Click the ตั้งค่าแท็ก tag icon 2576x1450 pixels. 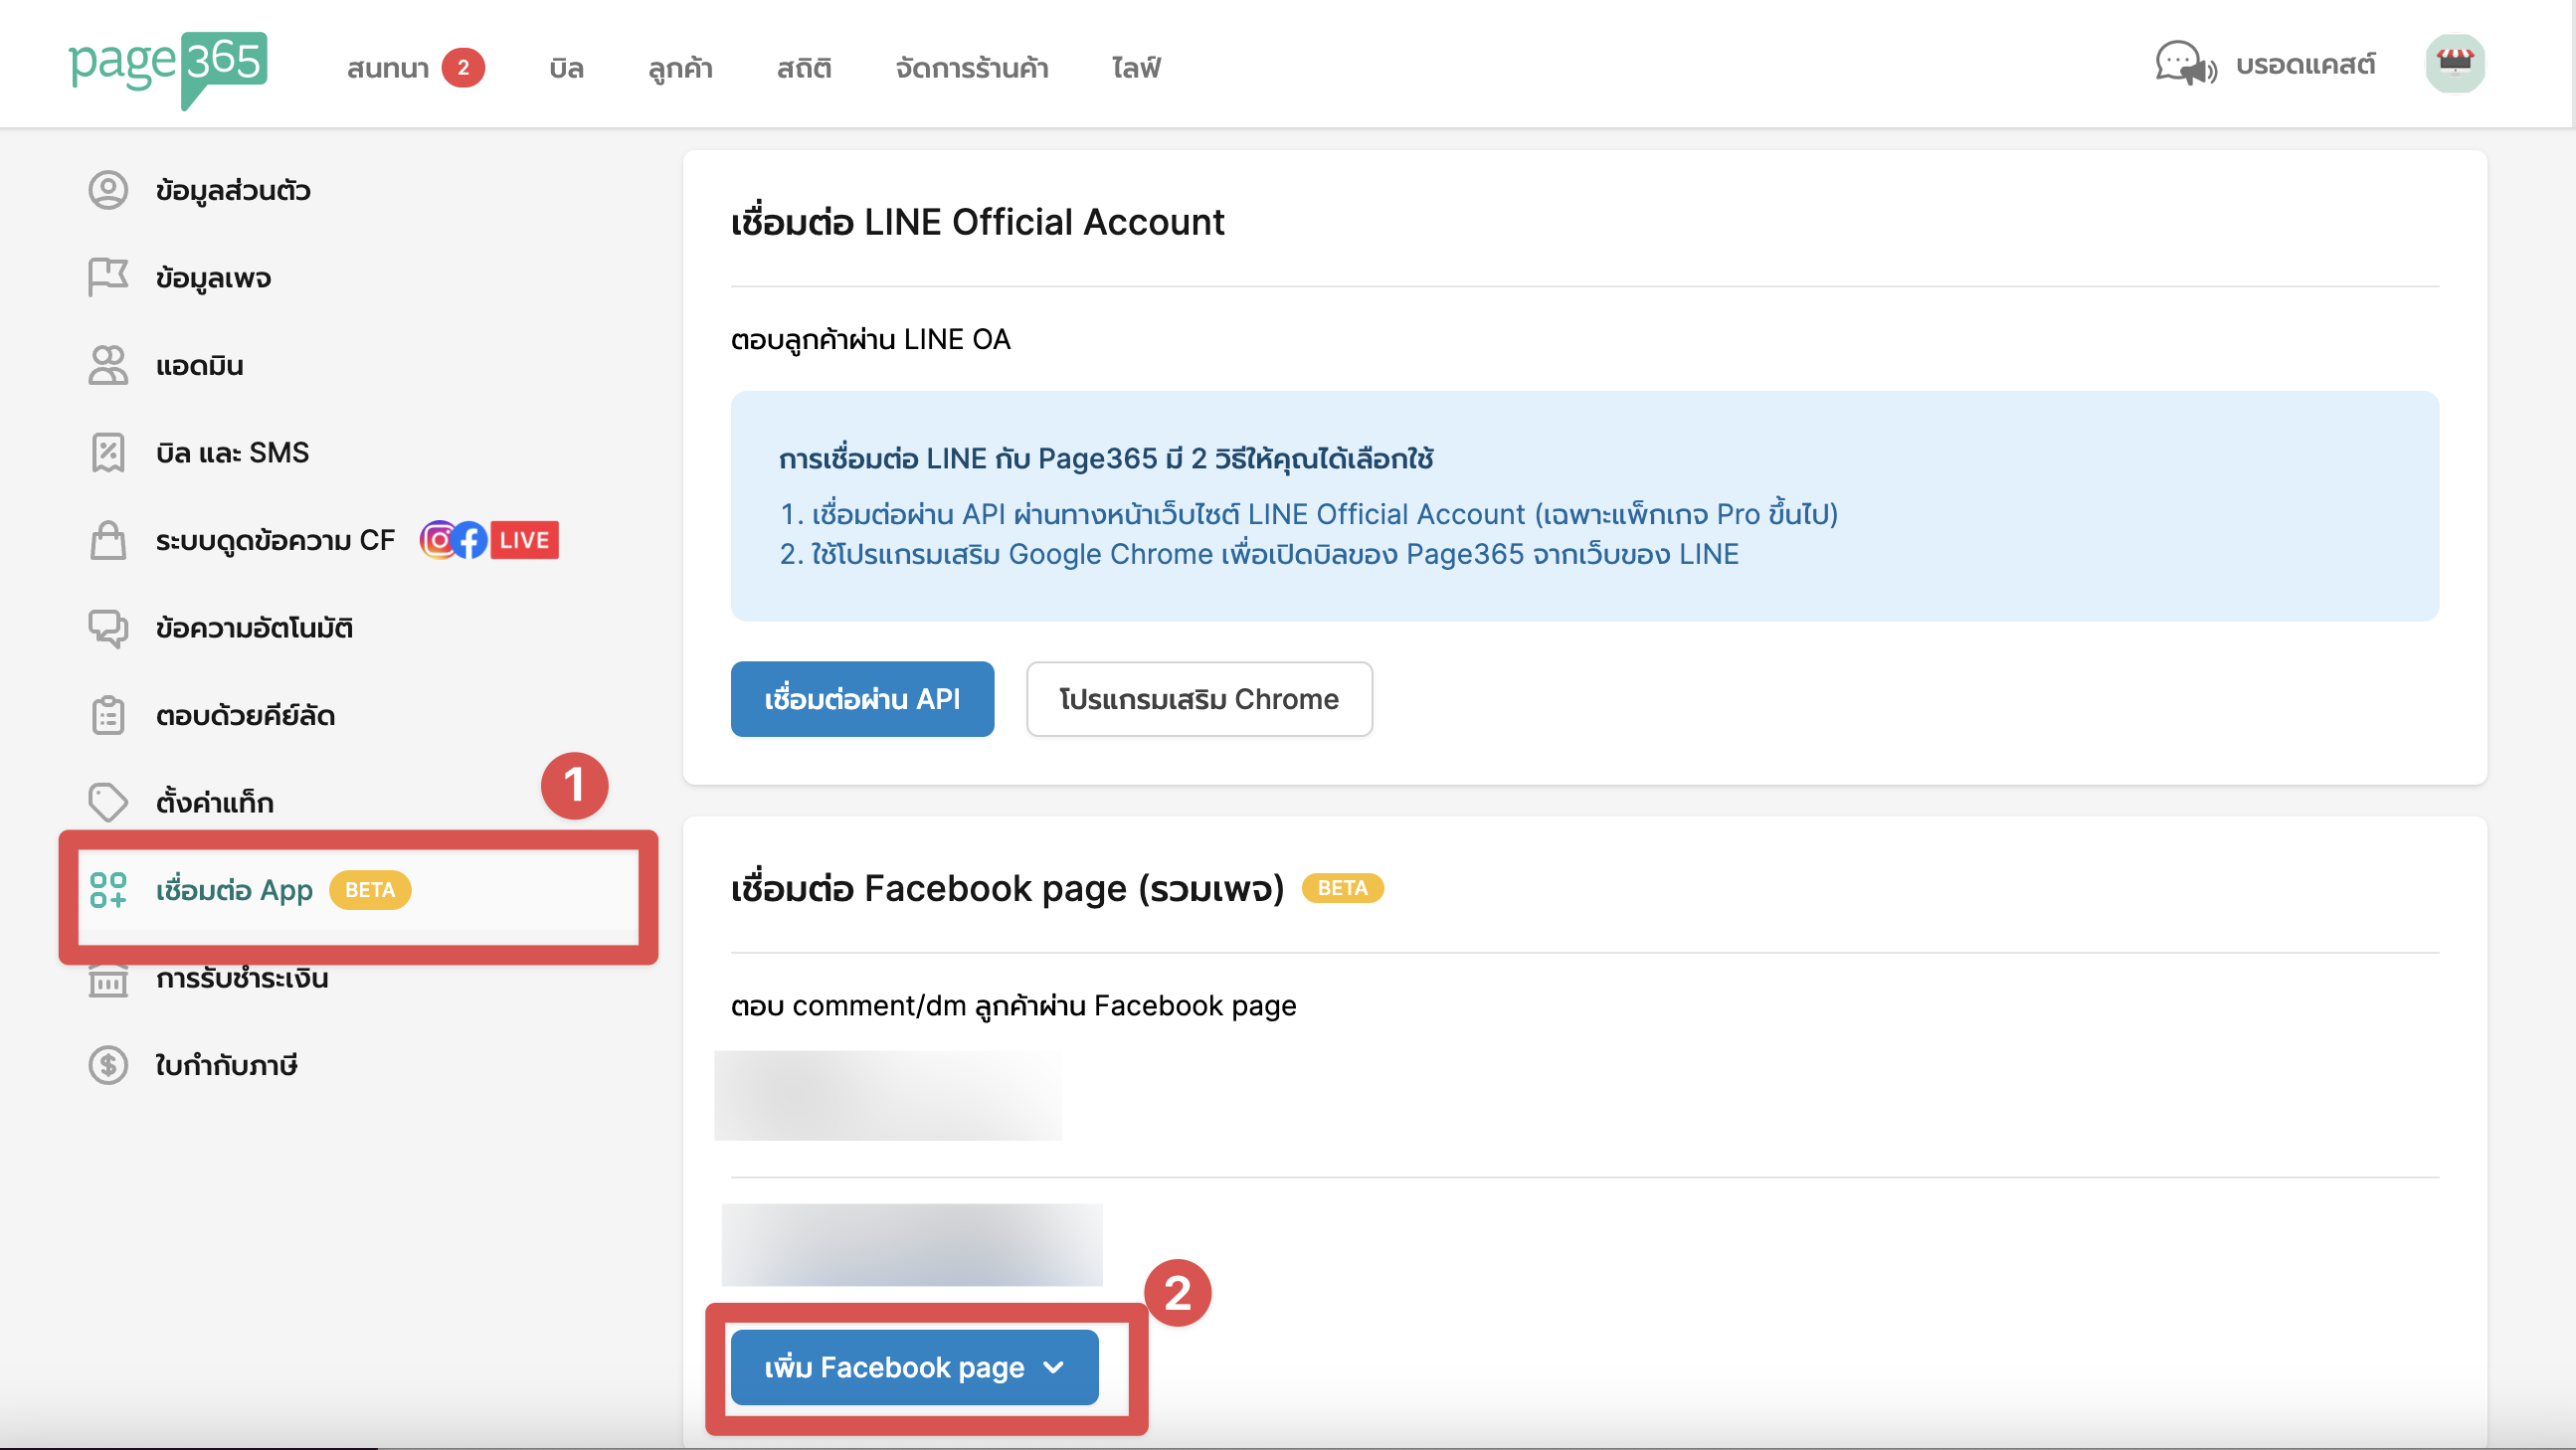click(x=108, y=802)
